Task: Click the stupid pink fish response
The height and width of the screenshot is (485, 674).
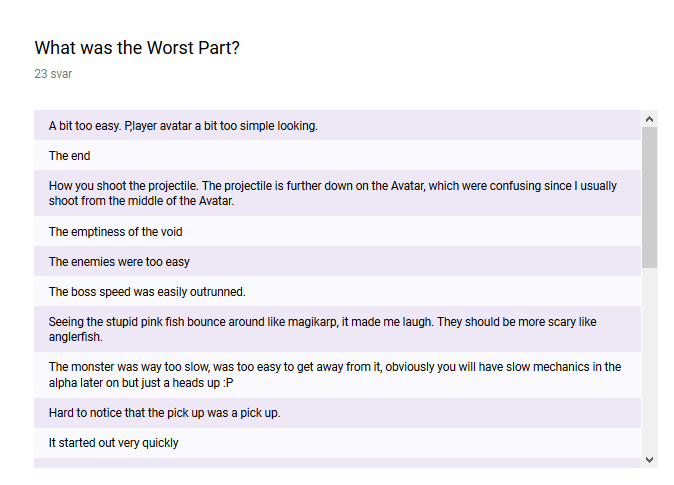Action: (322, 329)
